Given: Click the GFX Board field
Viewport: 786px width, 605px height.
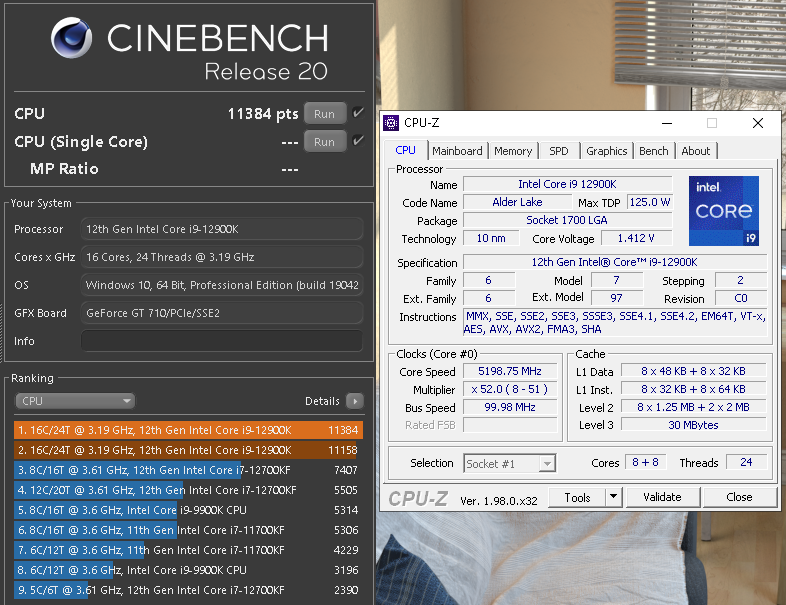Looking at the screenshot, I should pos(222,313).
